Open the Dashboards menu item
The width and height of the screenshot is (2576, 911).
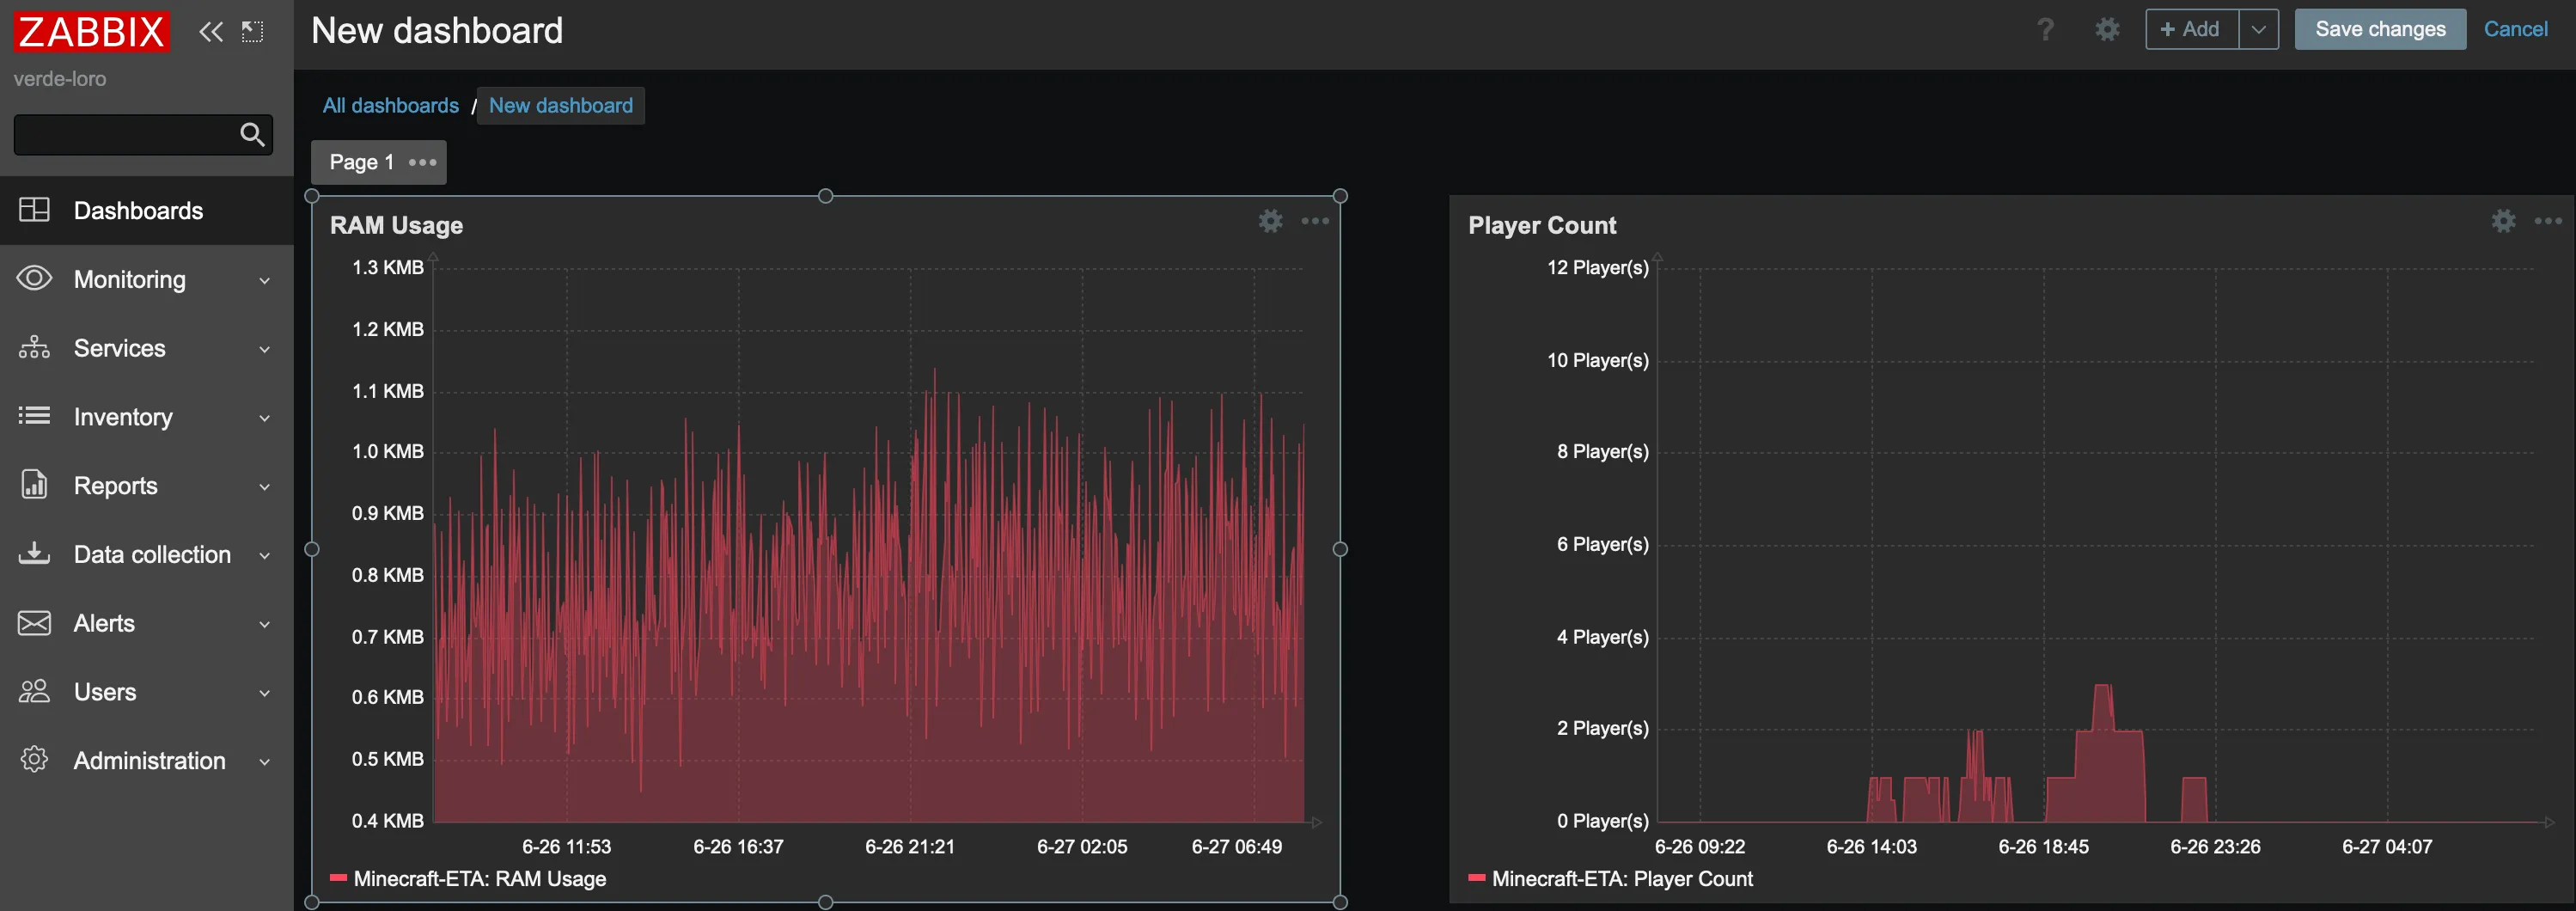coord(147,210)
